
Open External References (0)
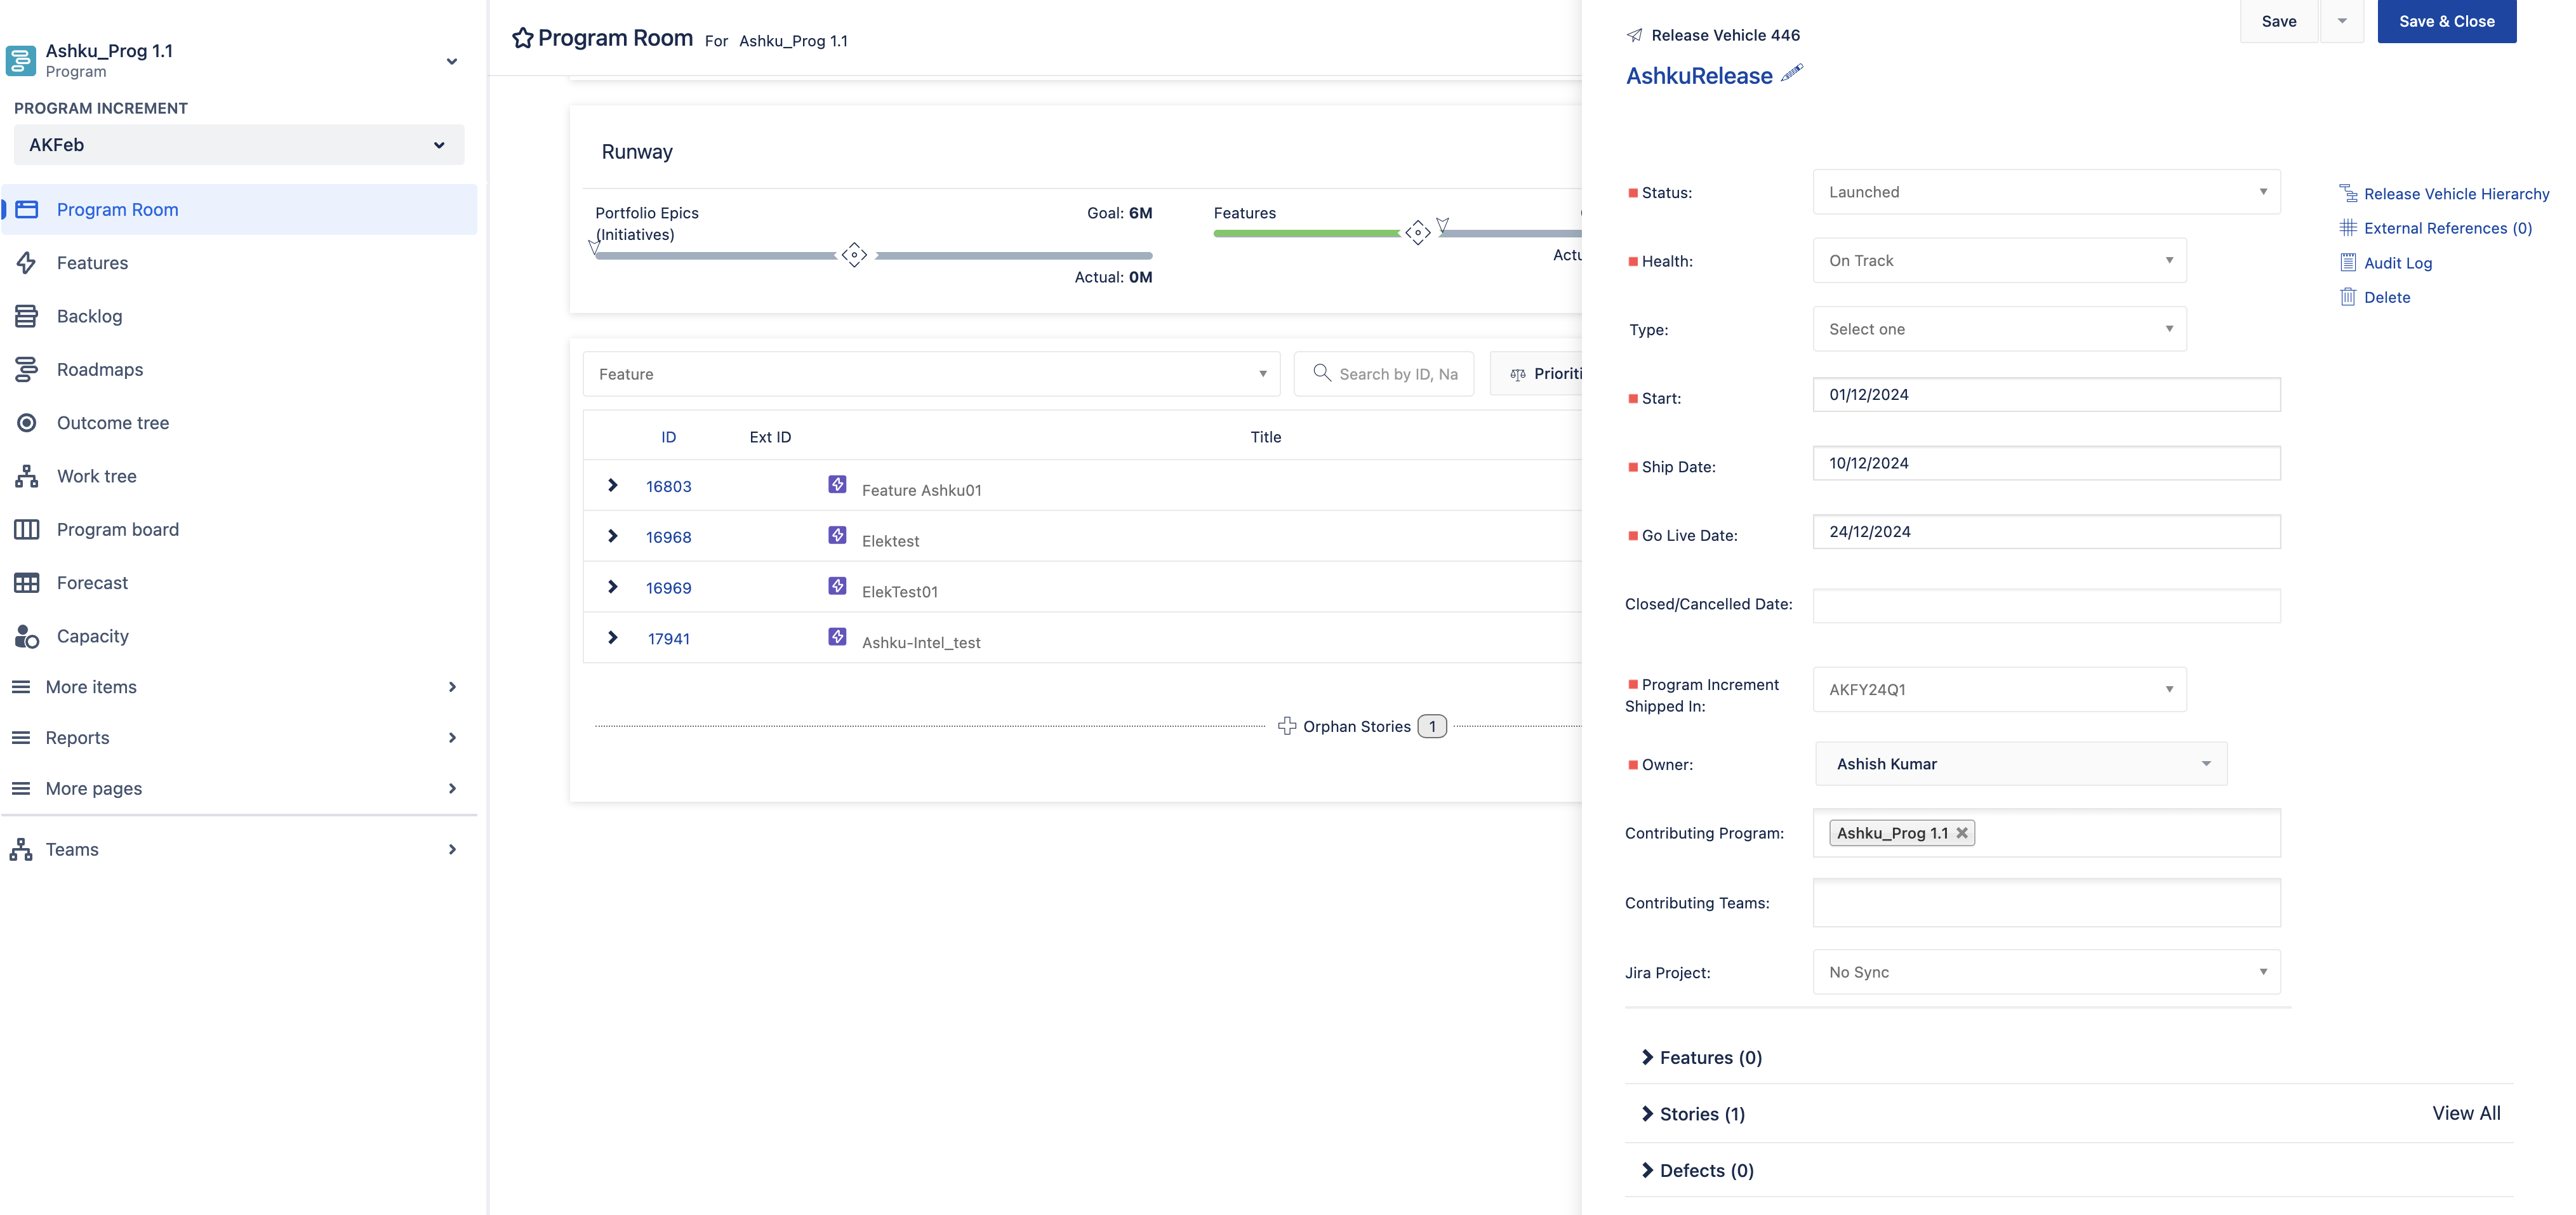coord(2446,228)
